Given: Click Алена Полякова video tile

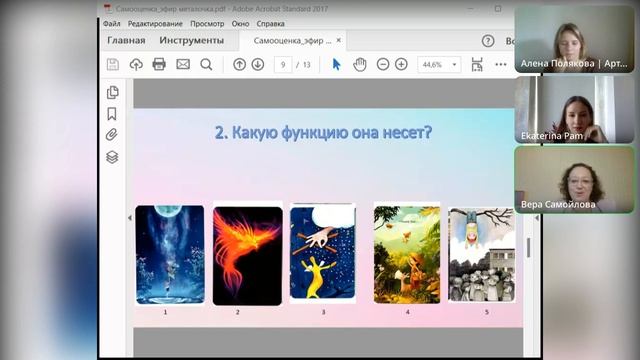Looking at the screenshot, I should click(x=574, y=40).
